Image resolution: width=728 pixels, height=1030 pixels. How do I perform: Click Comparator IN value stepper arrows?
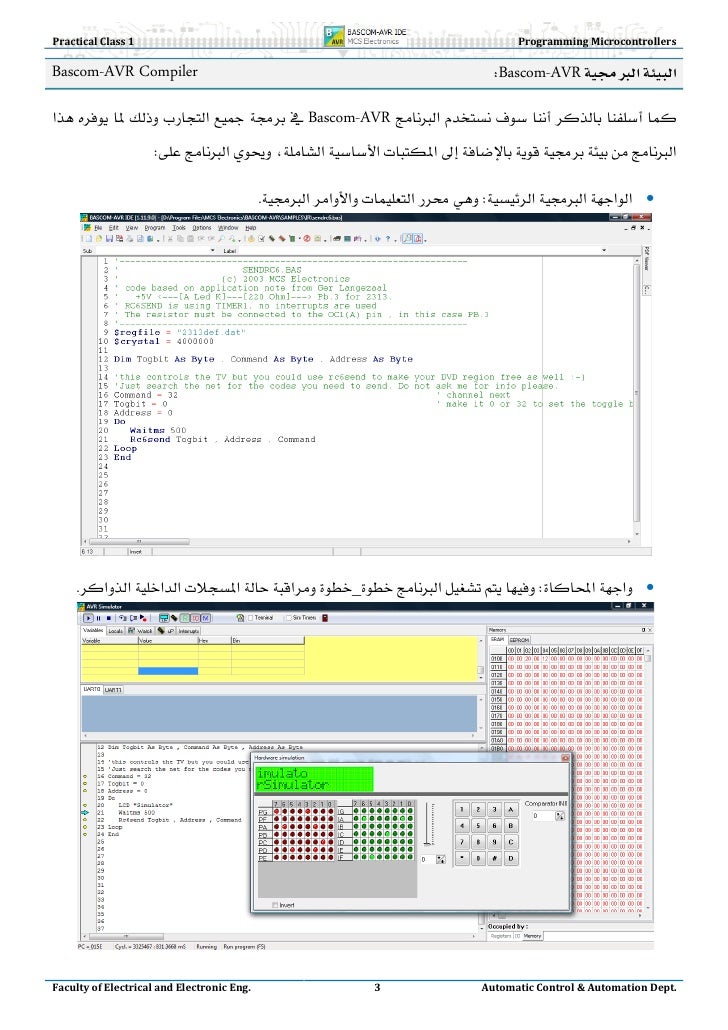[x=560, y=817]
